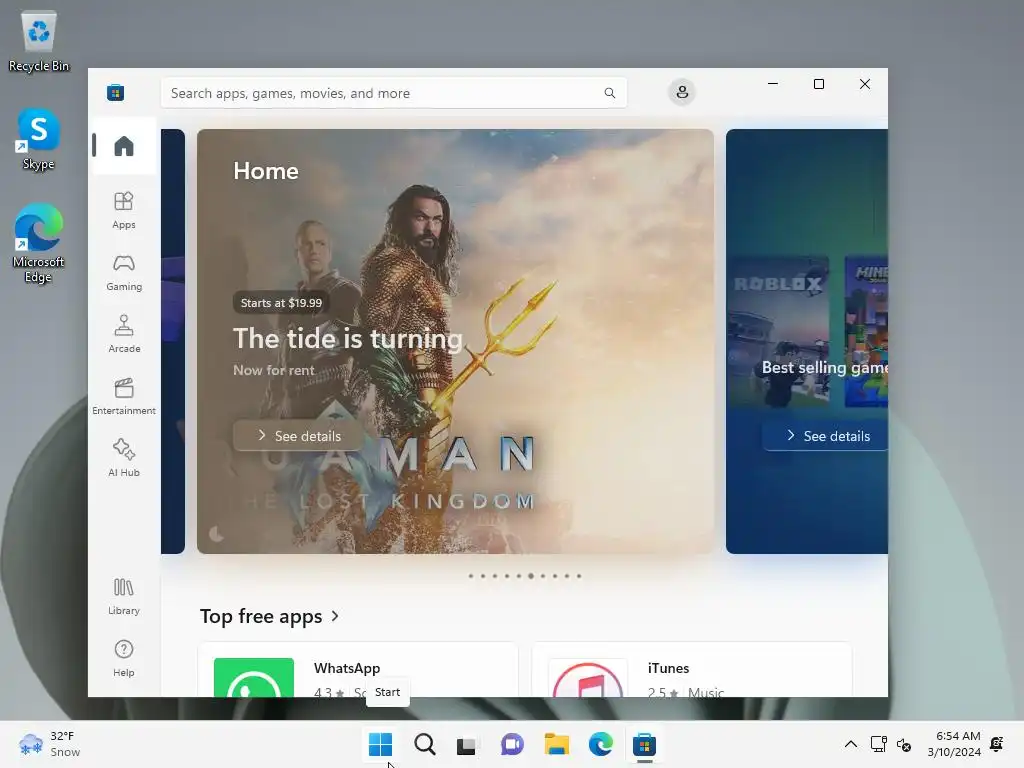Screen dimensions: 1024x768
Task: Open the WhatsApp app card
Action: click(358, 670)
